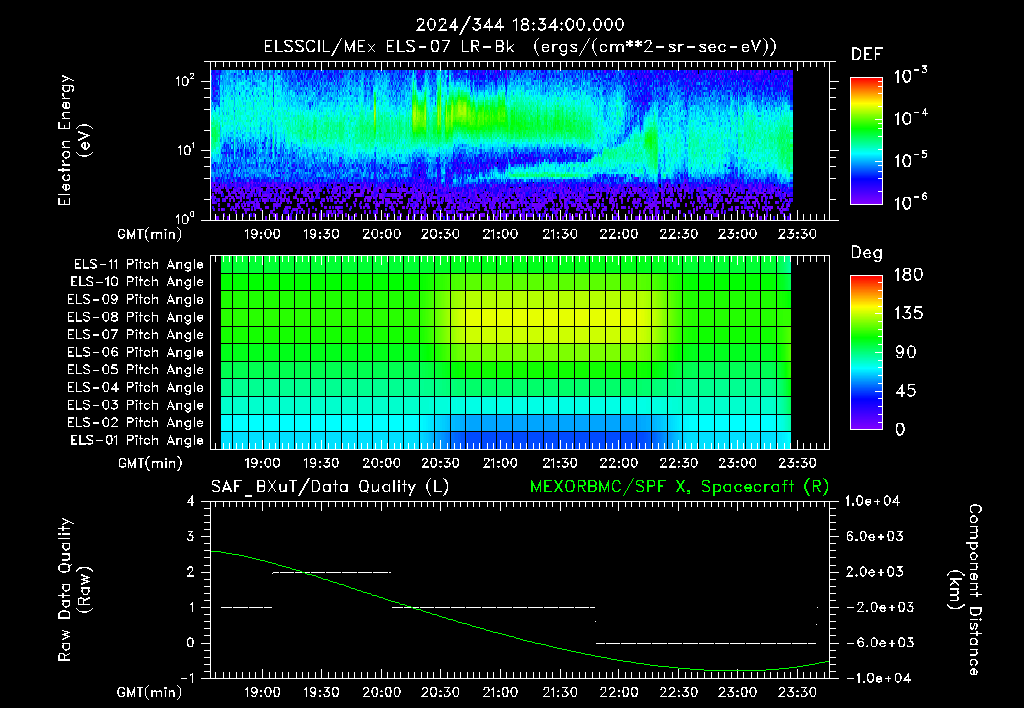Click the 19:30 tick under data quality plot
Image resolution: width=1024 pixels, height=708 pixels.
[x=321, y=692]
